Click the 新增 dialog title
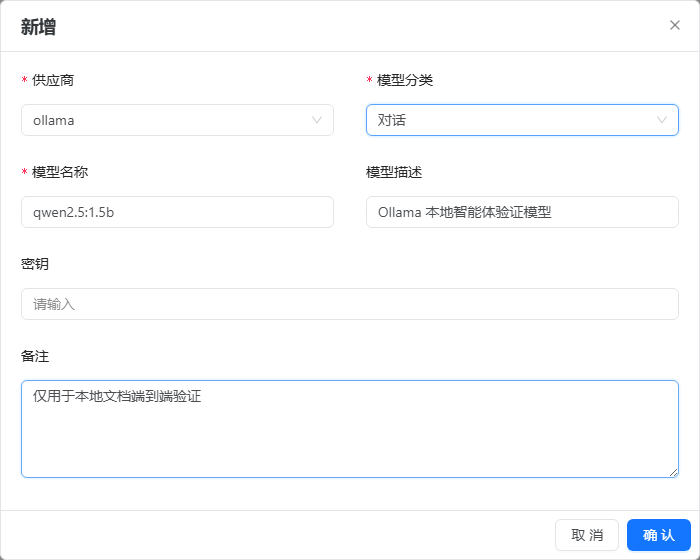 point(38,27)
